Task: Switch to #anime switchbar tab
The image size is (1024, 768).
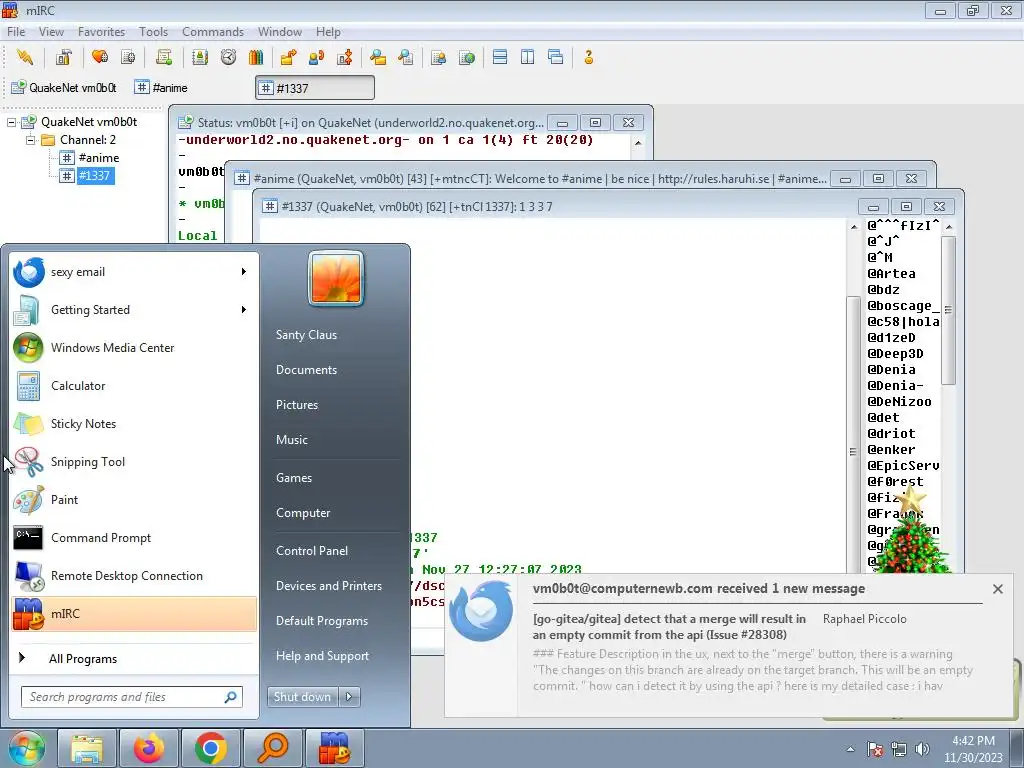Action: (x=161, y=88)
